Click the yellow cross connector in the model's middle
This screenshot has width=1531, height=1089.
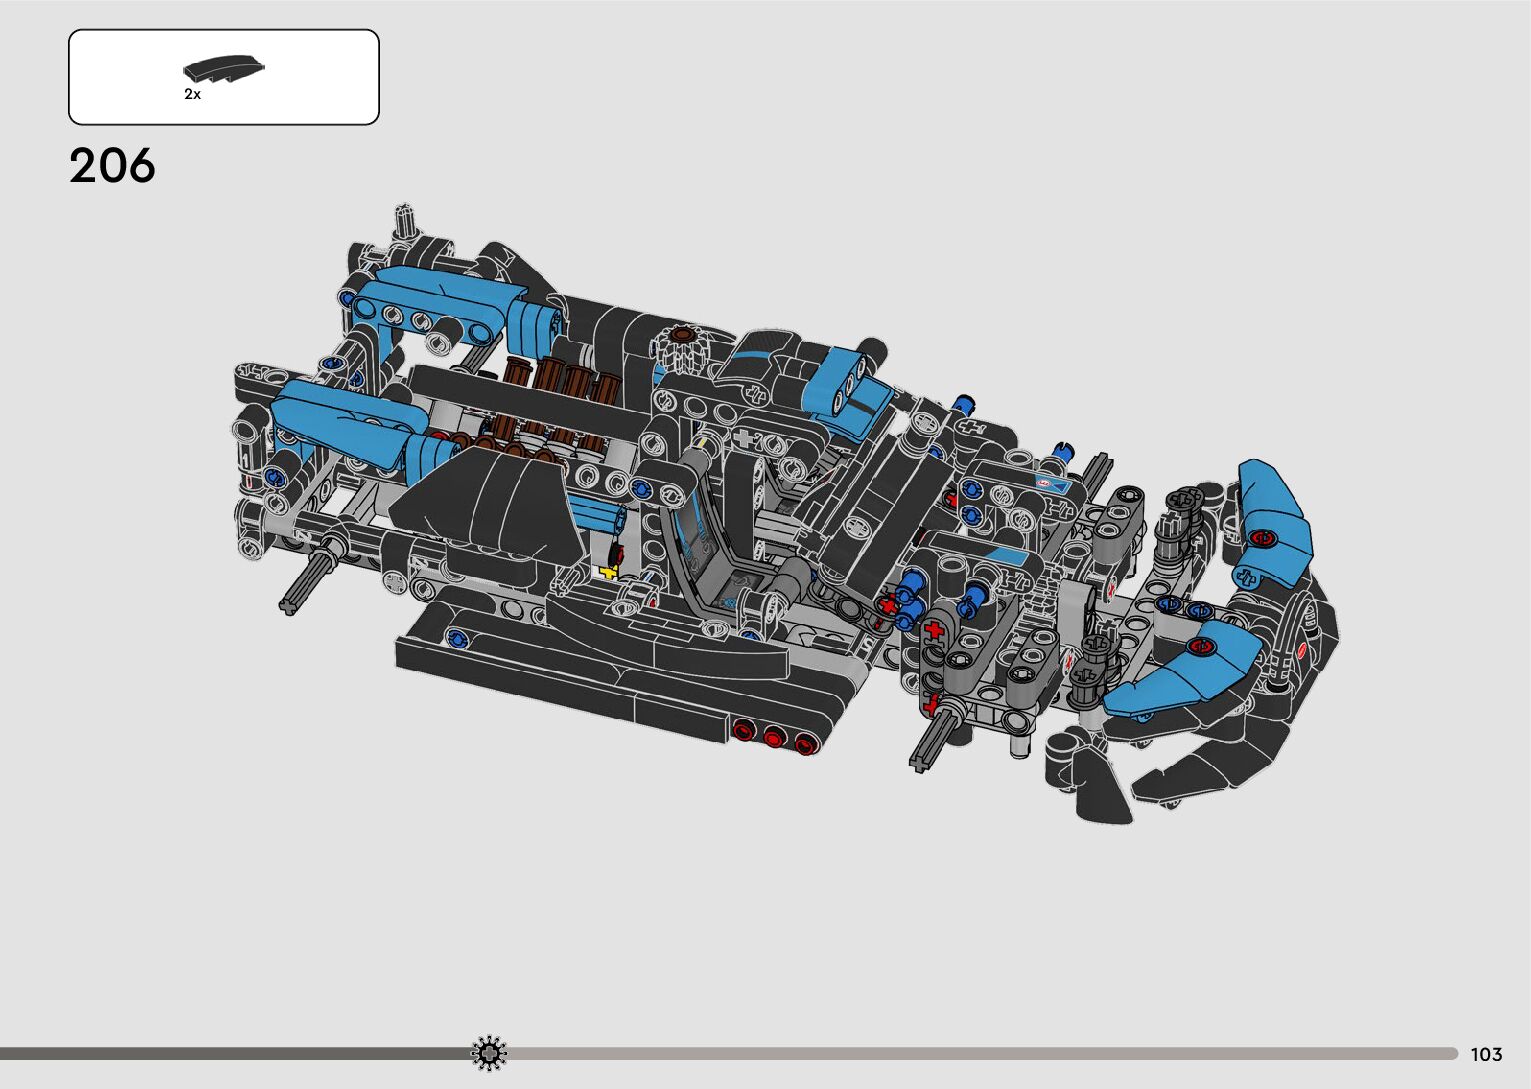pyautogui.click(x=607, y=571)
